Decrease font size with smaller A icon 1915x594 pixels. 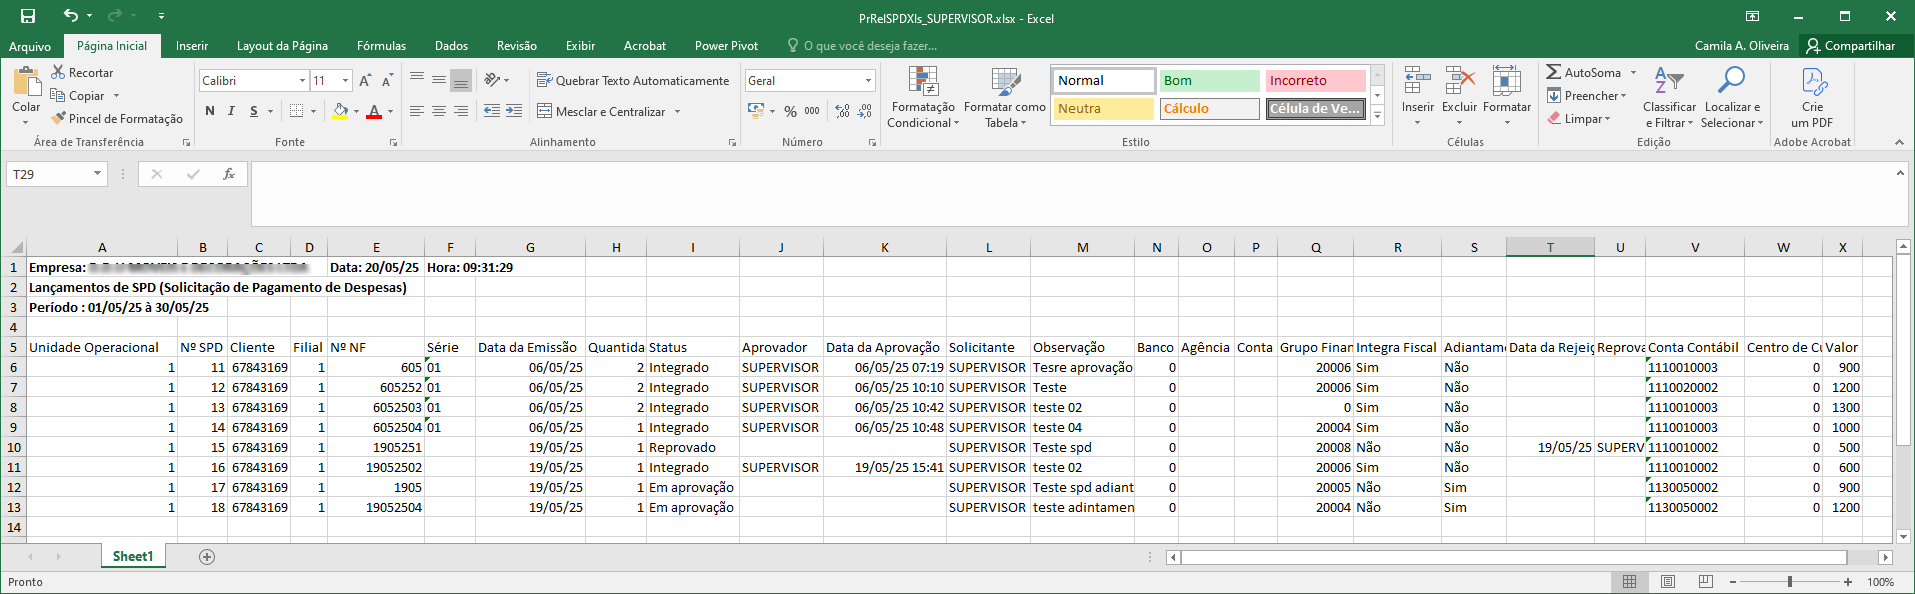(x=386, y=81)
